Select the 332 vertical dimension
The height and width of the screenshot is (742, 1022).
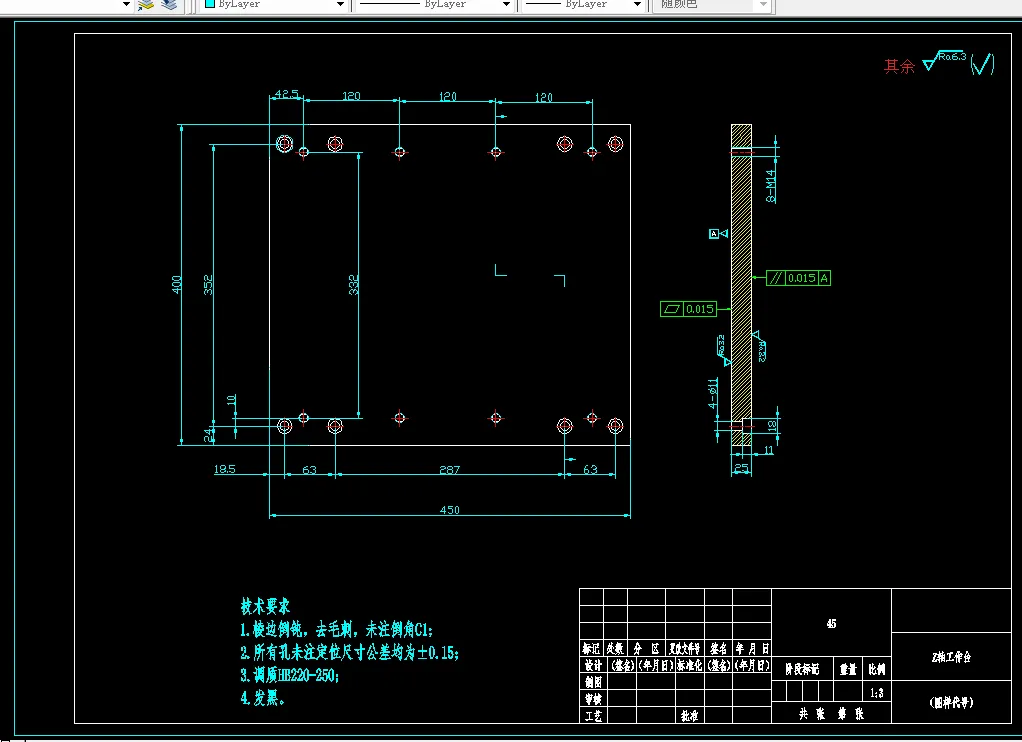click(353, 284)
